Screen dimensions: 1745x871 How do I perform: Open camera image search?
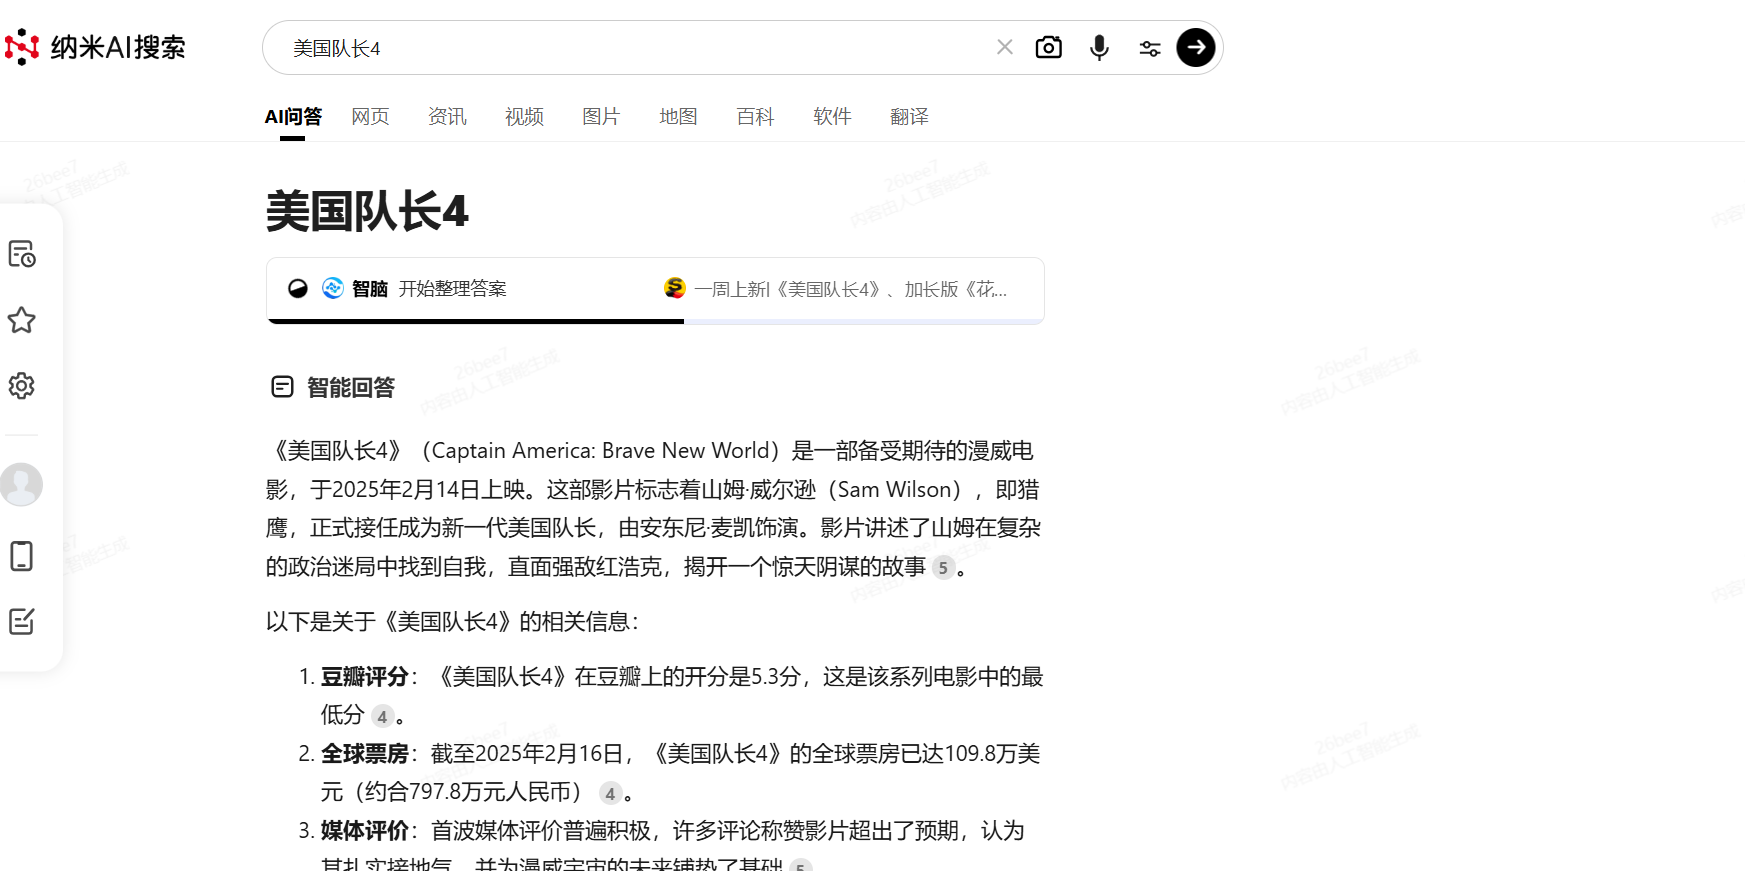coord(1049,47)
